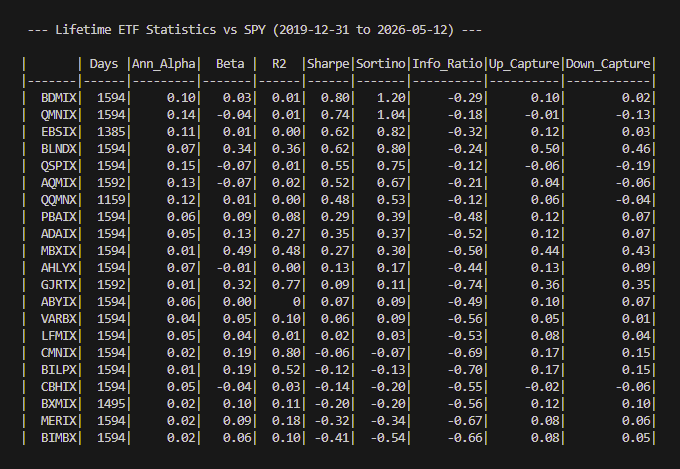Click GJRTX Info_Ratio value -0.74
Screen dimensions: 680x469
tap(465, 285)
